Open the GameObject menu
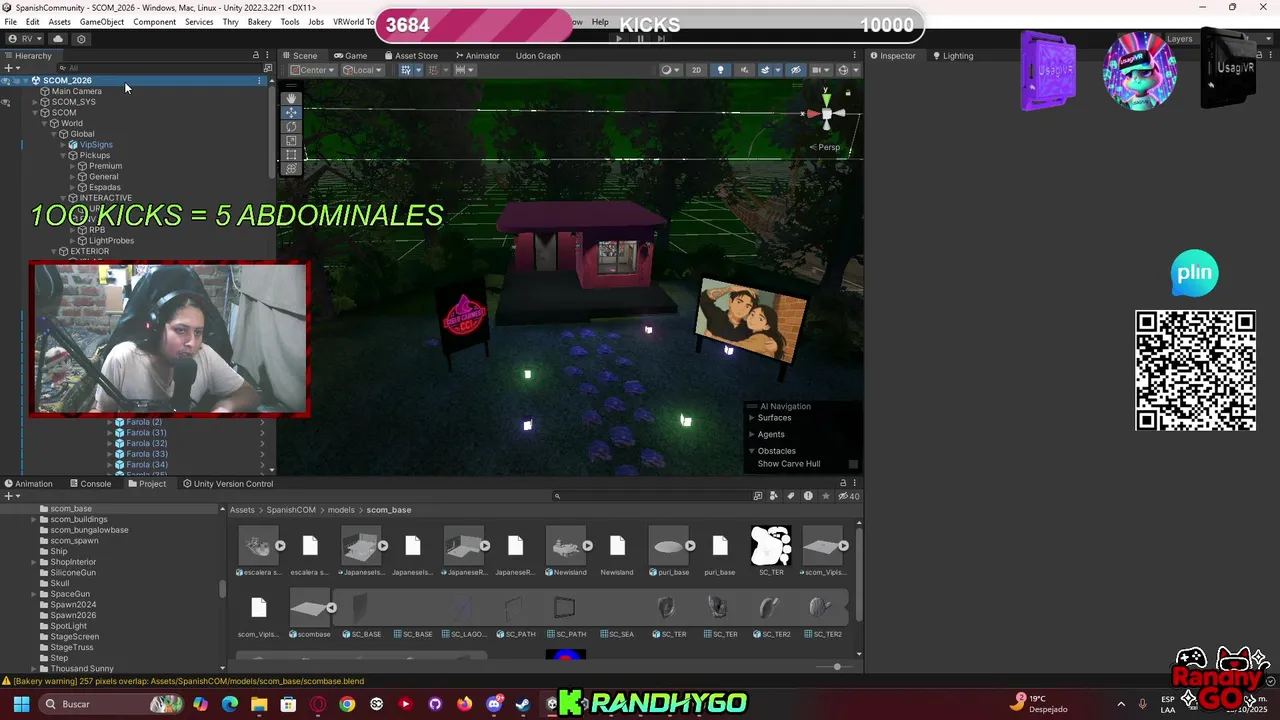This screenshot has height=720, width=1280. tap(102, 22)
